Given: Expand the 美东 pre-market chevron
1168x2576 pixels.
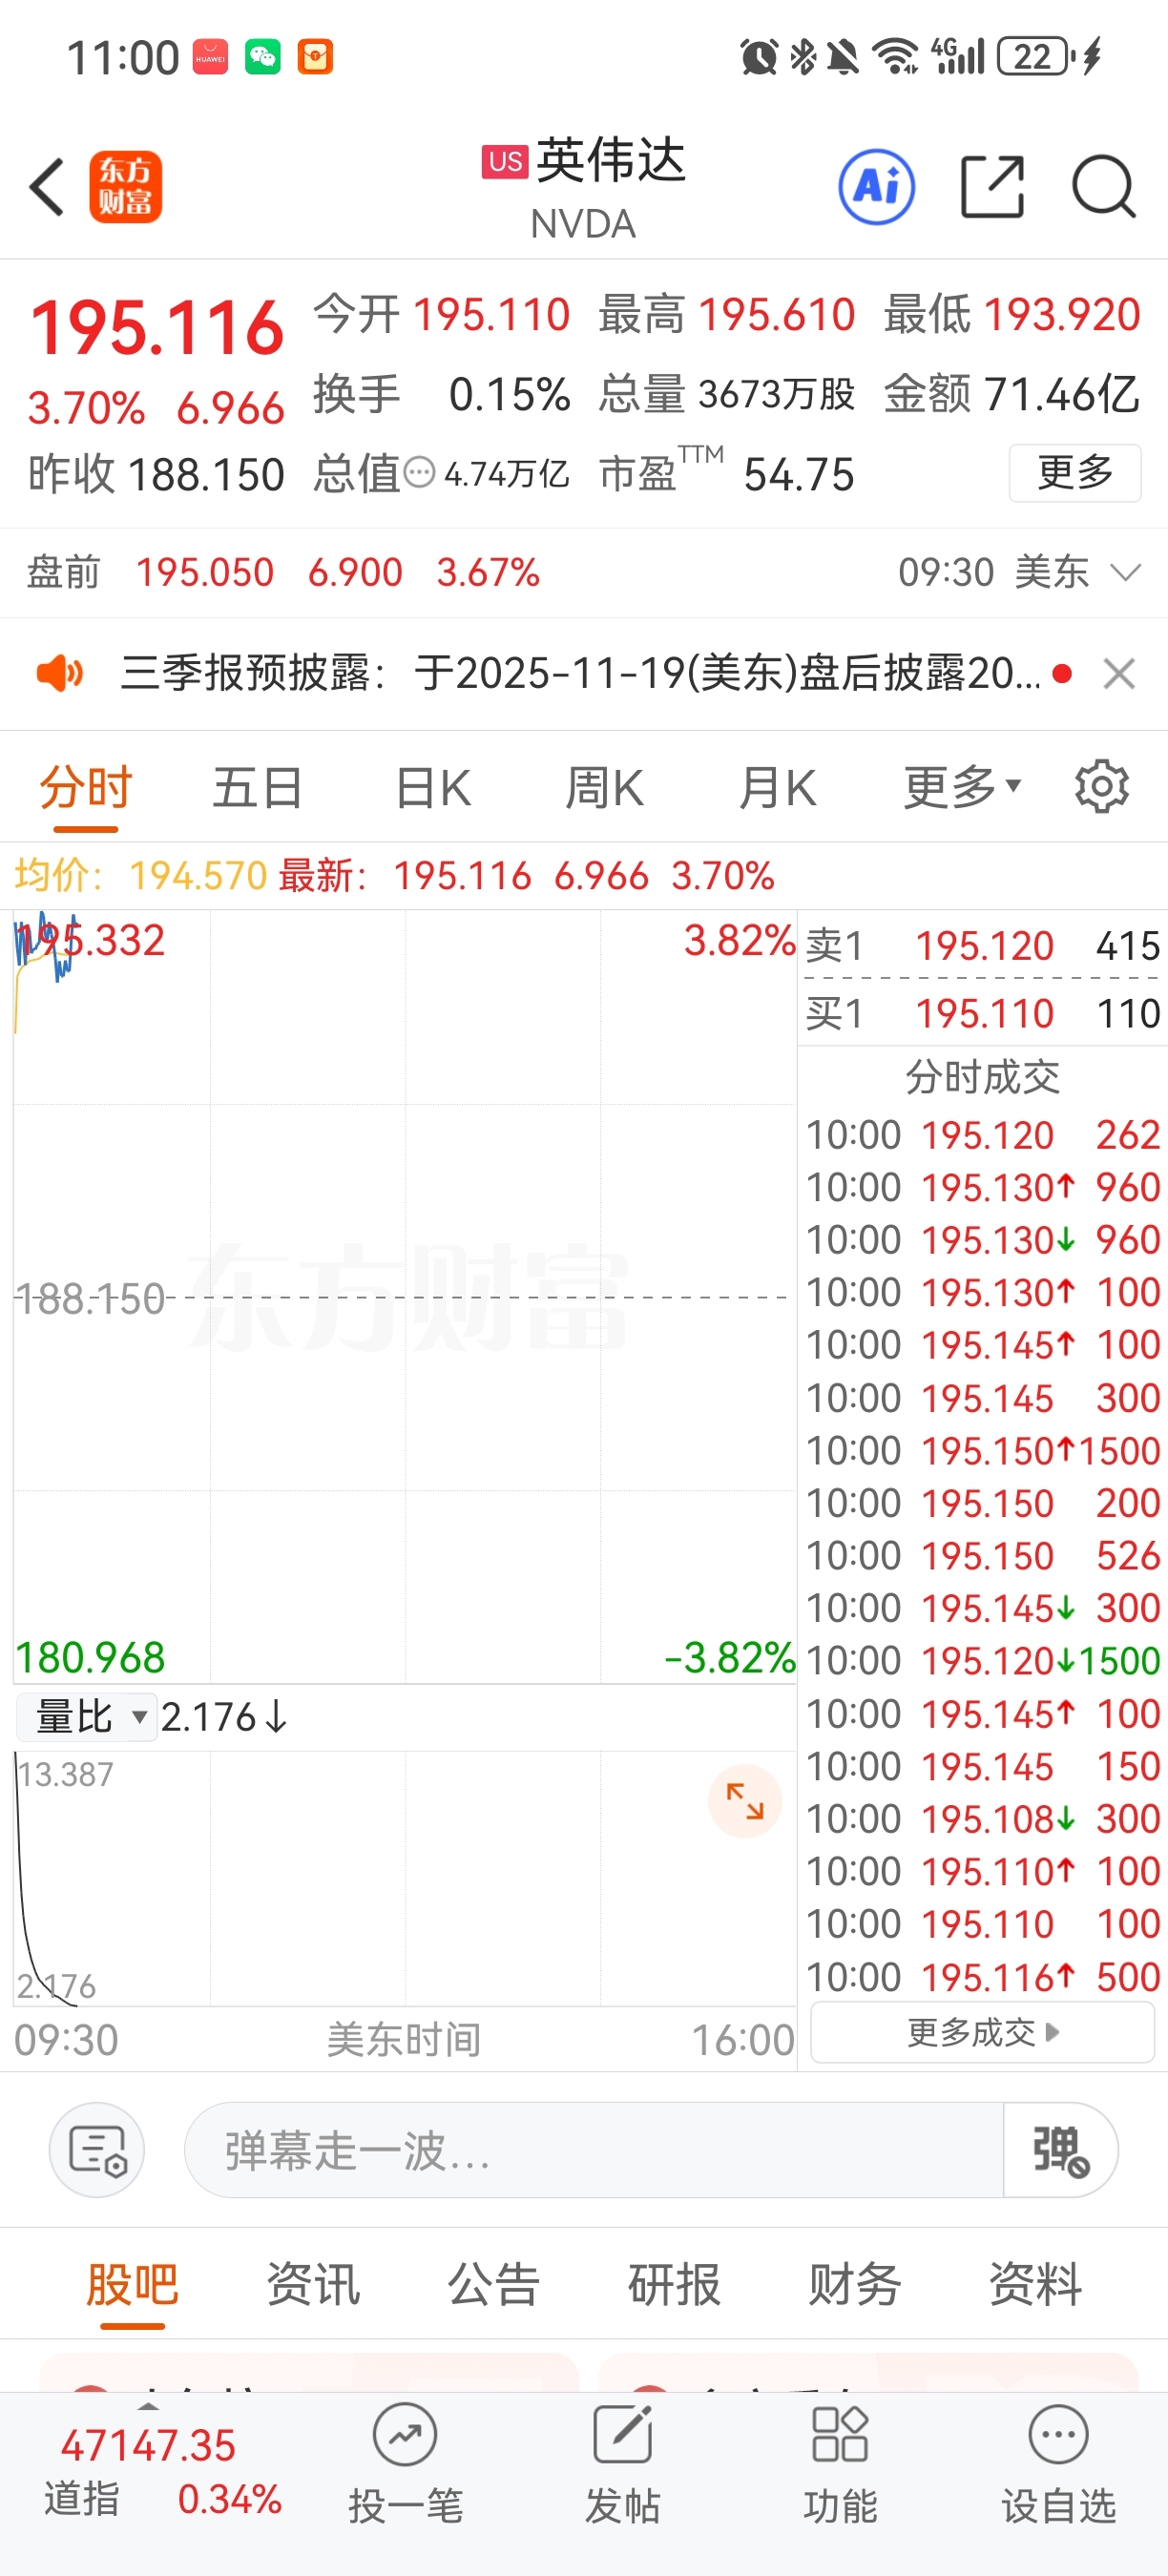Looking at the screenshot, I should point(1126,573).
